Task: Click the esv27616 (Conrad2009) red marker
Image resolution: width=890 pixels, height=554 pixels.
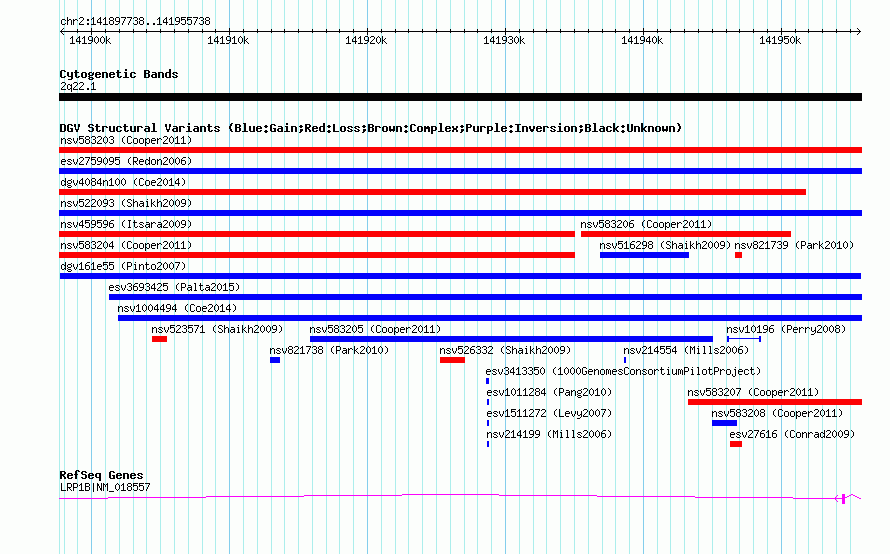Action: (x=736, y=444)
